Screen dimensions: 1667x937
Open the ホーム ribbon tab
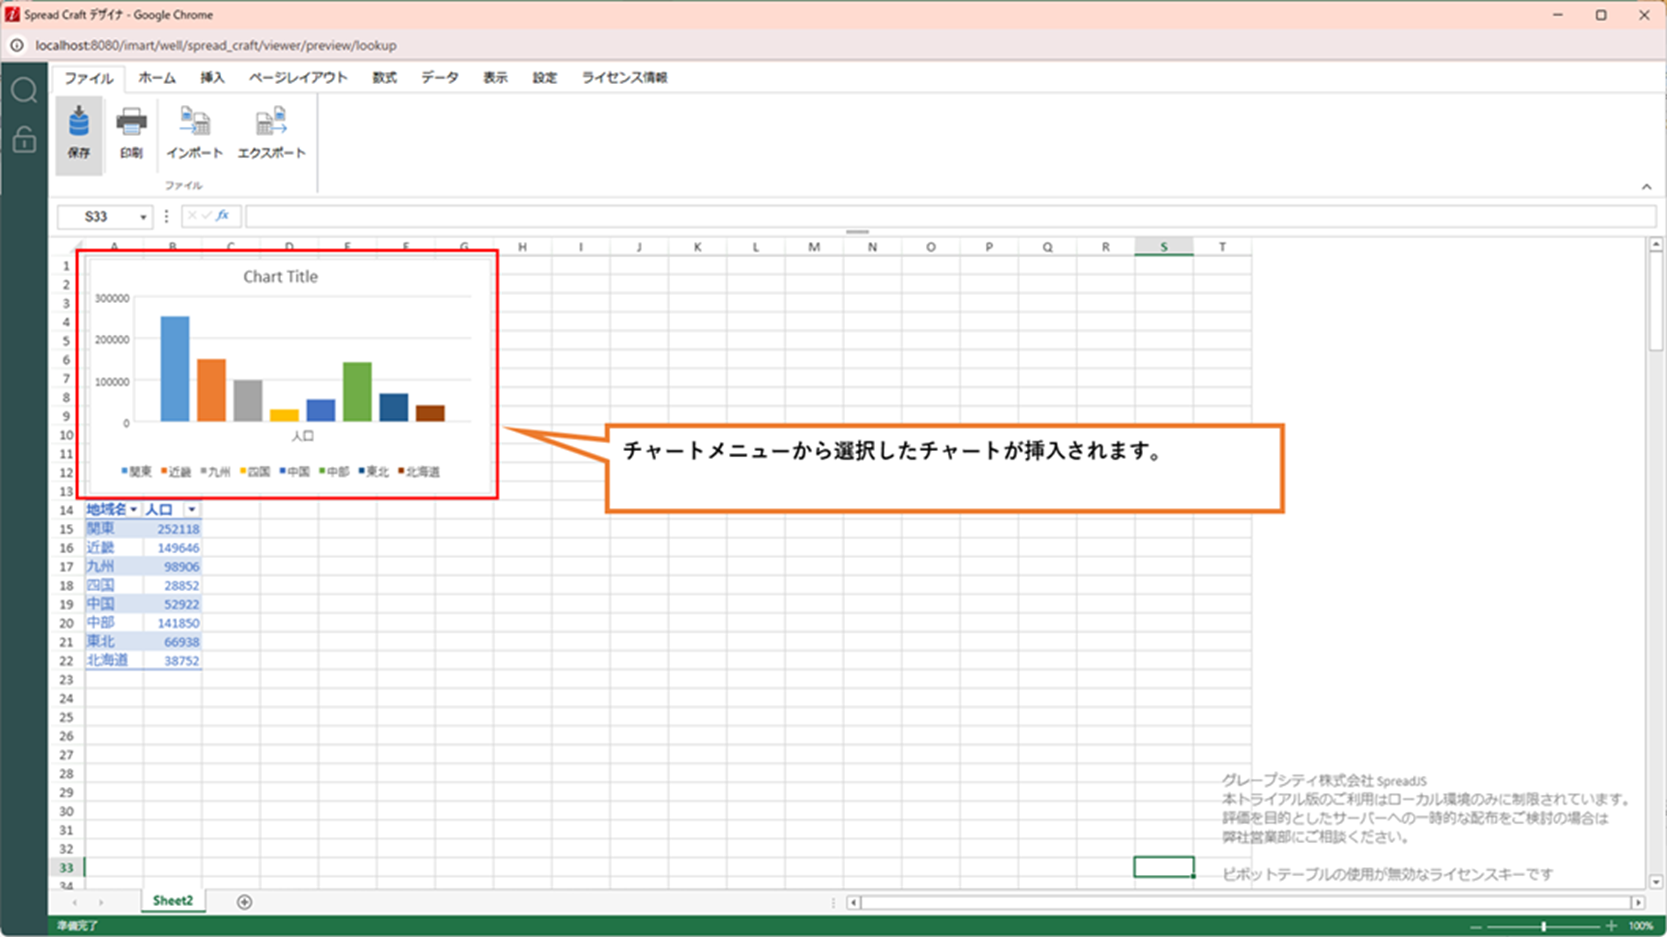[157, 78]
